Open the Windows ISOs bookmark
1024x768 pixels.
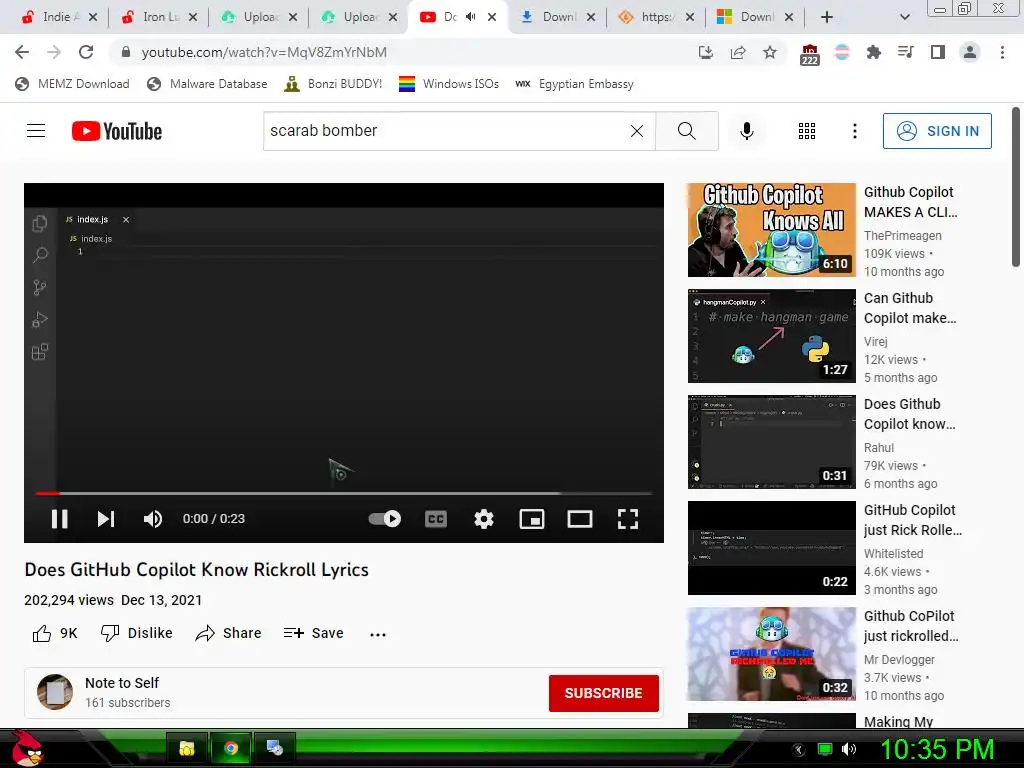click(449, 84)
